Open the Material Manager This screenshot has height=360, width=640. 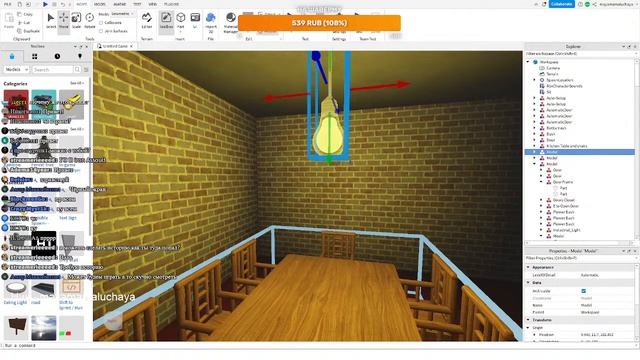point(231,22)
